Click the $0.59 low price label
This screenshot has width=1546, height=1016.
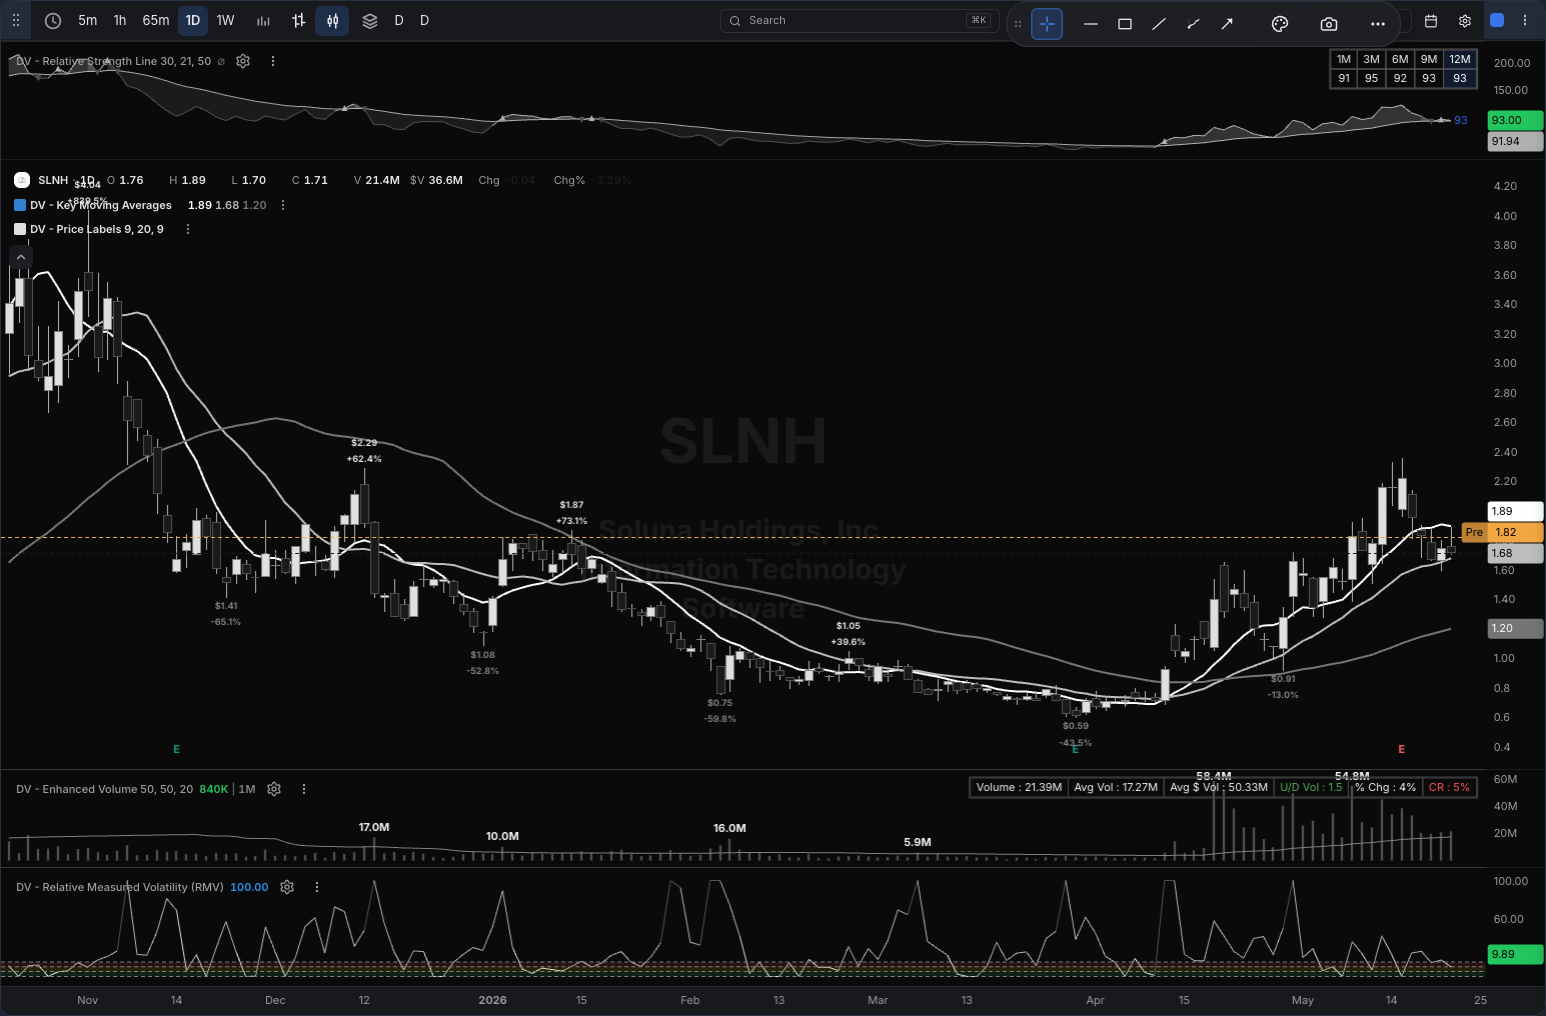coord(1076,726)
